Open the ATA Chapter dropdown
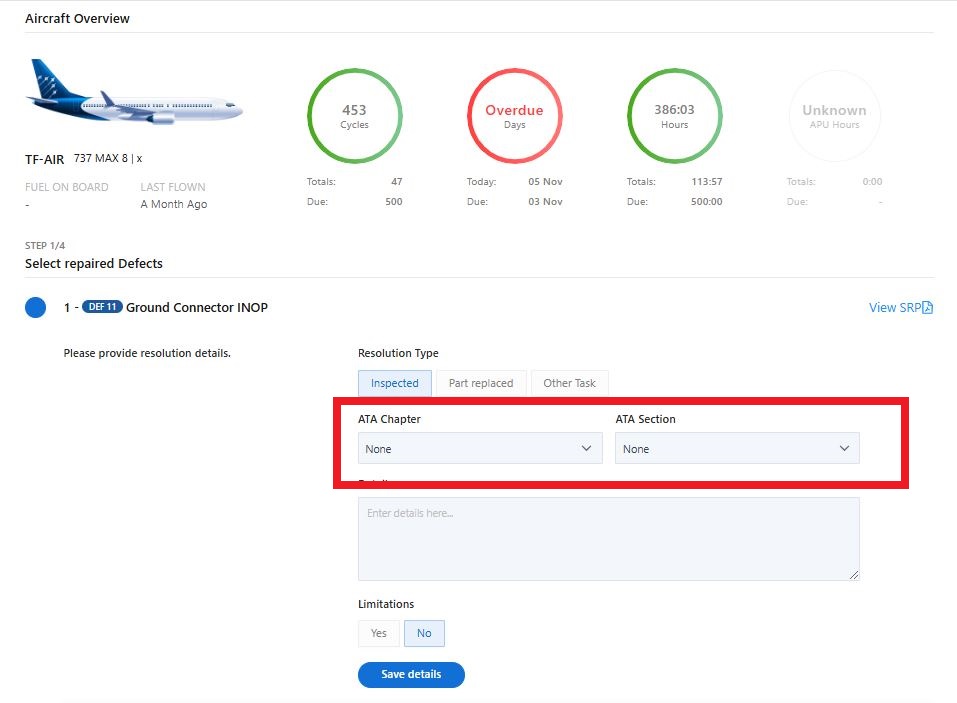Screen dimensions: 957x703 point(480,449)
